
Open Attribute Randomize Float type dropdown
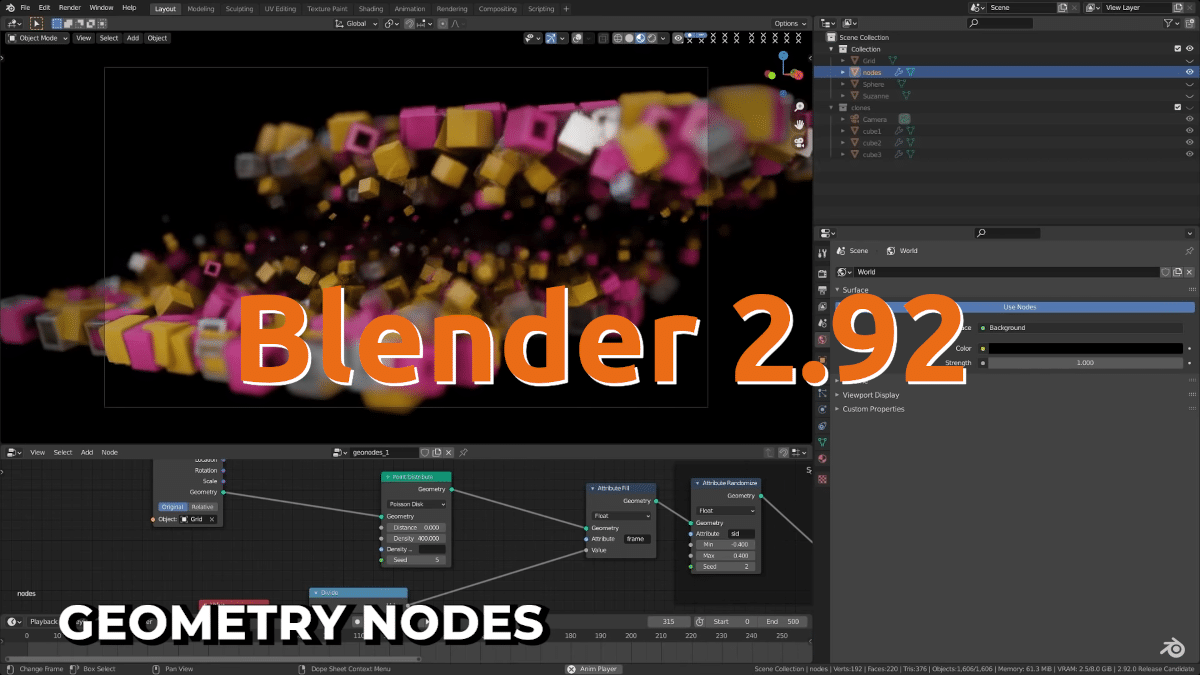tap(727, 510)
